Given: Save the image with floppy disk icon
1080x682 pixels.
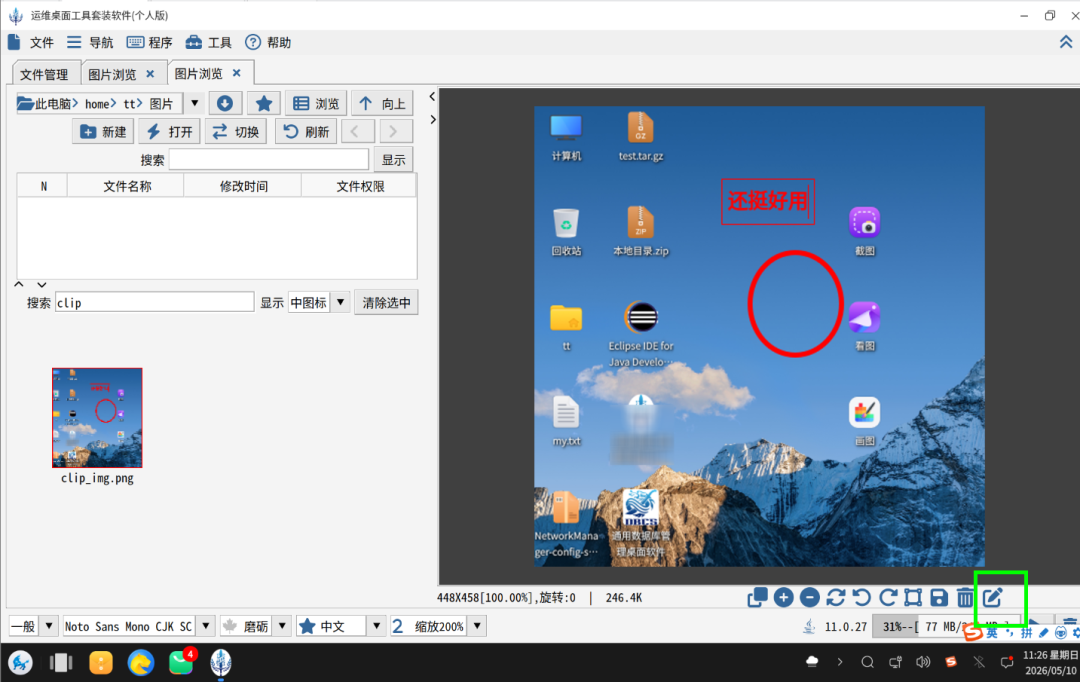Looking at the screenshot, I should 939,597.
